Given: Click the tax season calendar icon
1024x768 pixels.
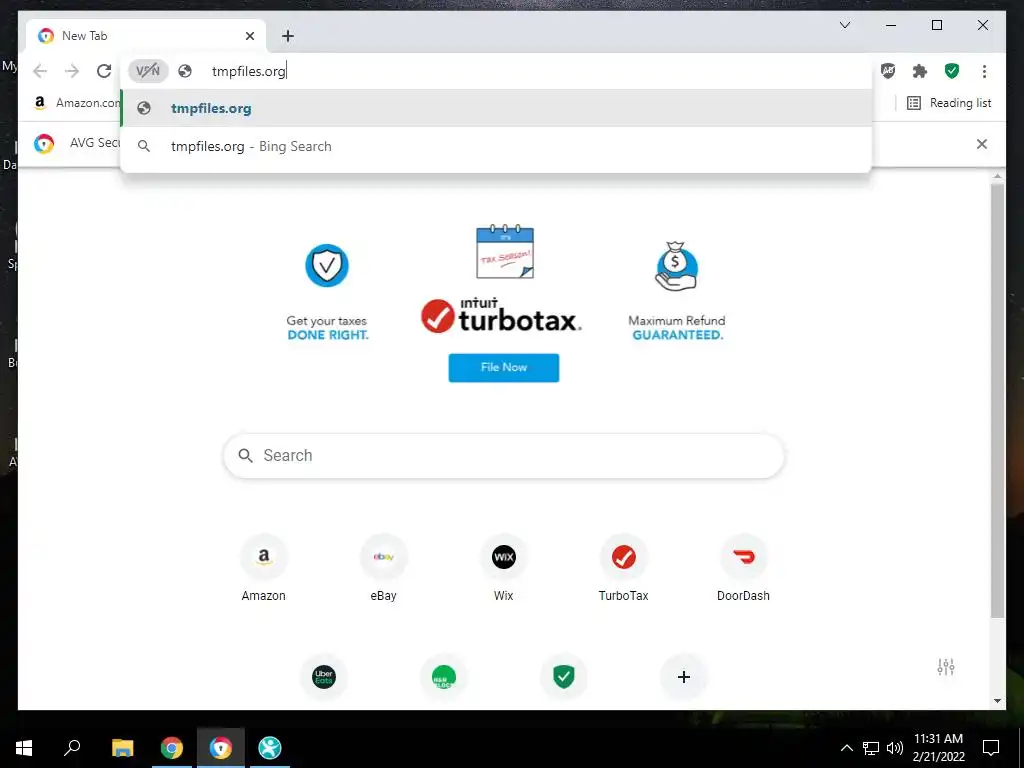Looking at the screenshot, I should pyautogui.click(x=505, y=251).
